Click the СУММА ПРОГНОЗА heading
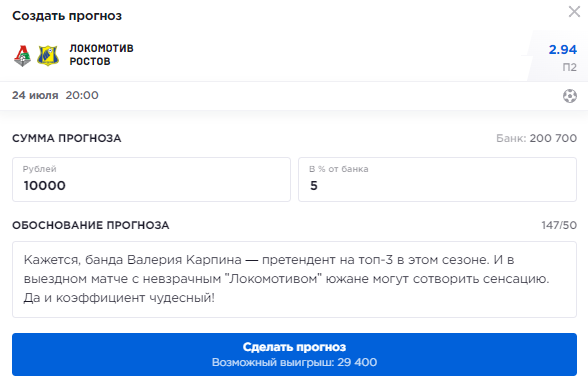Screen dimensions: 588x383 pos(66,138)
